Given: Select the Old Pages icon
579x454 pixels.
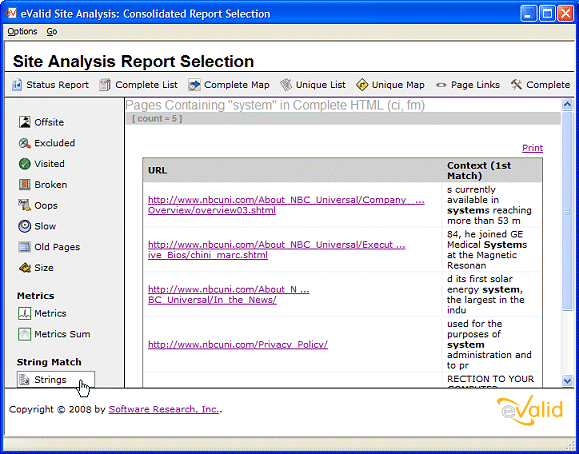Looking at the screenshot, I should click(25, 247).
